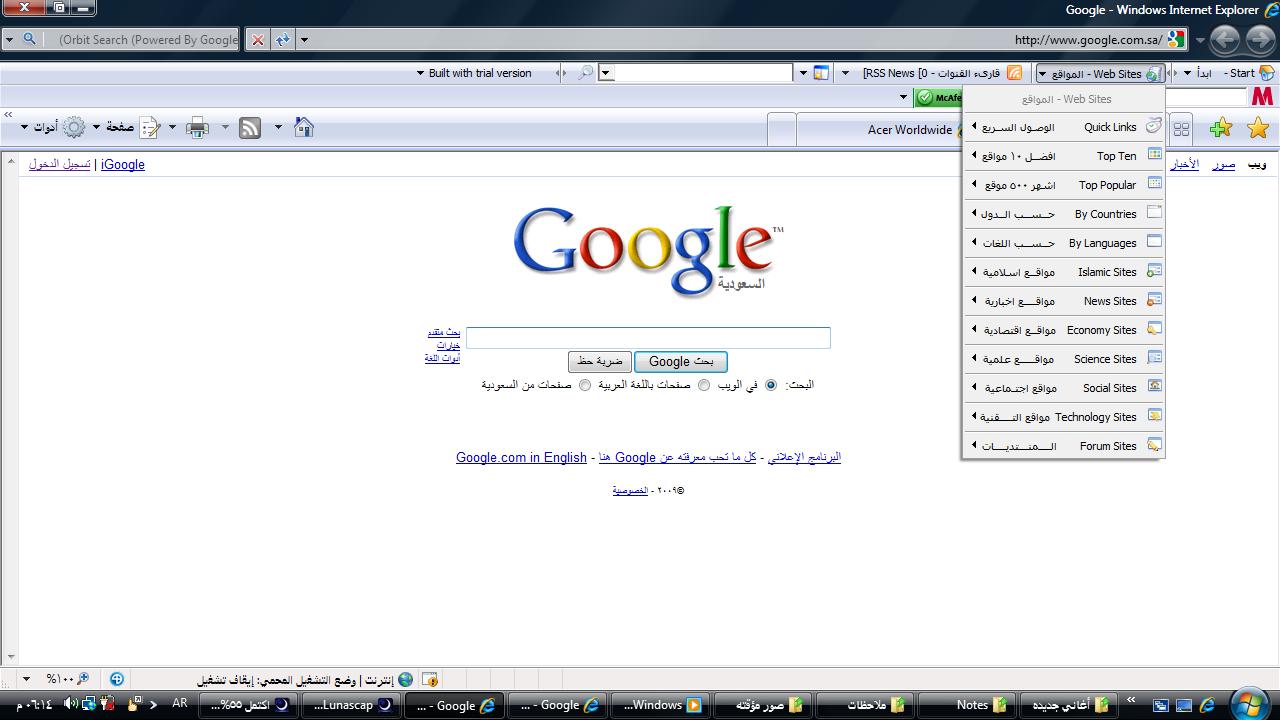Open the Favorites Center star icon
1280x720 pixels.
[x=1258, y=128]
